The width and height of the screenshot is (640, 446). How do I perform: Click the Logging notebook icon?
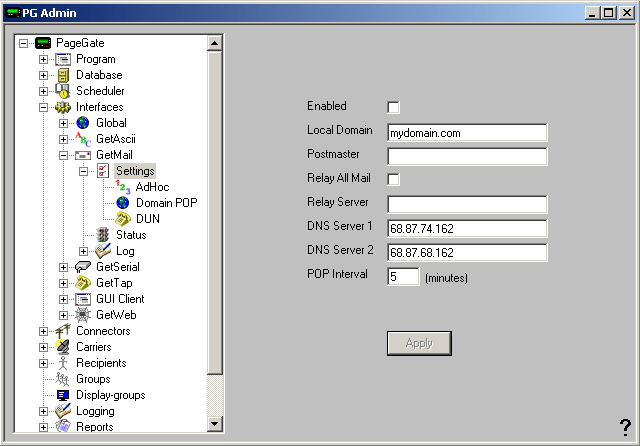(63, 411)
